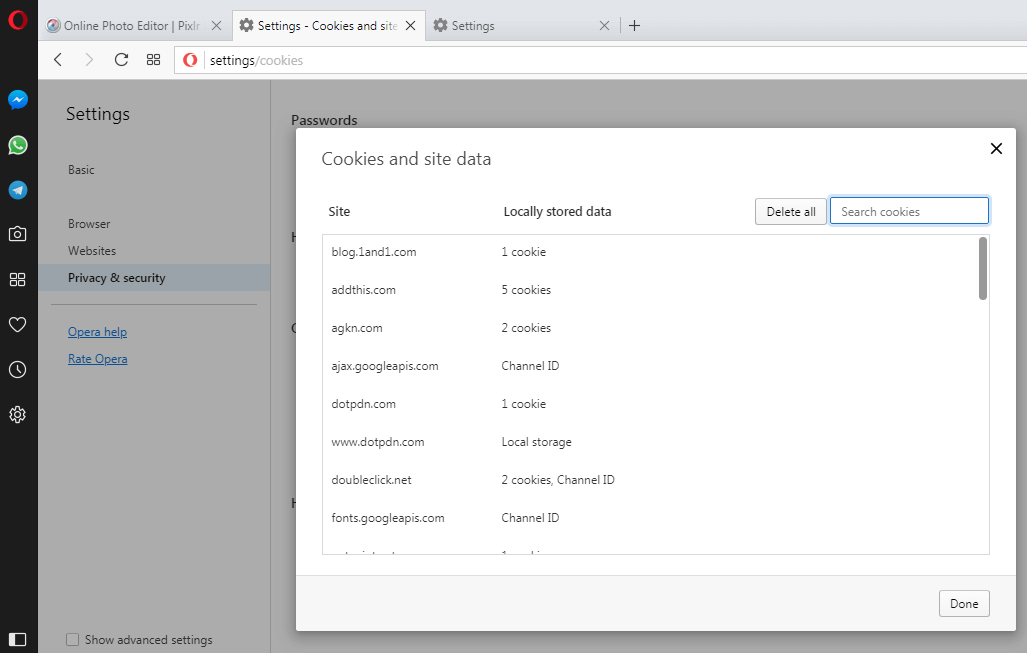
Task: Click Done to close dialog
Action: coord(964,603)
